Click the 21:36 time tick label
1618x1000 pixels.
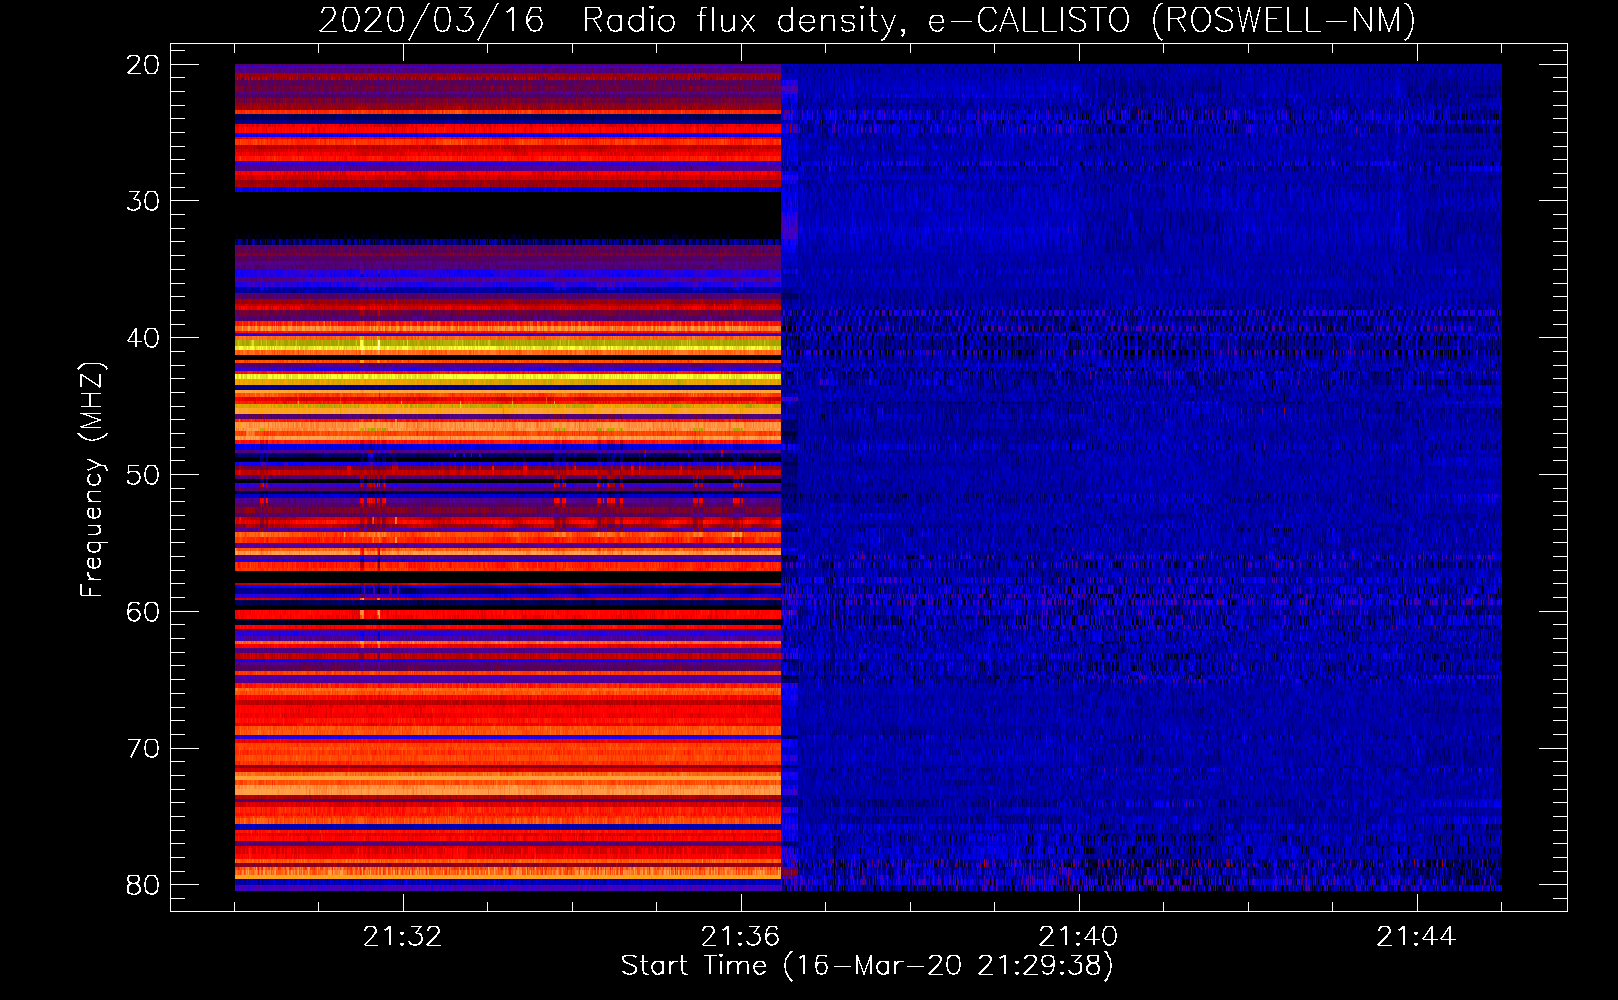tap(740, 937)
